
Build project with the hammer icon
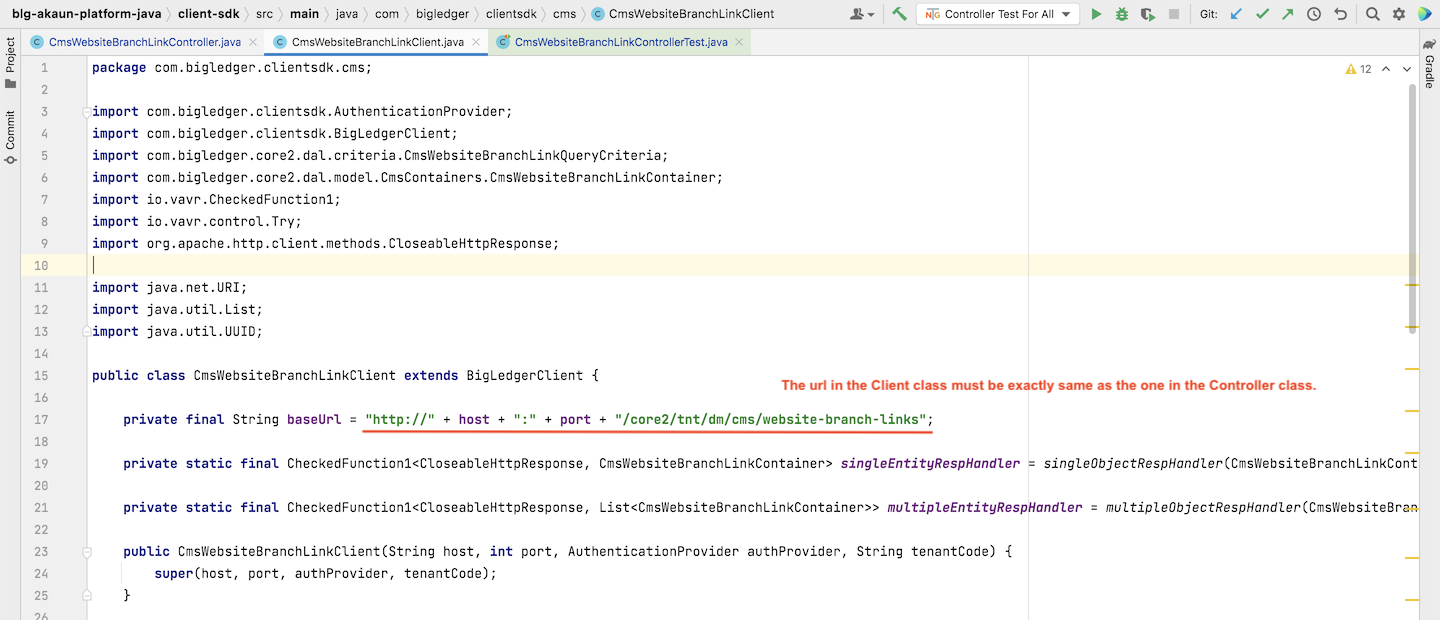(900, 14)
